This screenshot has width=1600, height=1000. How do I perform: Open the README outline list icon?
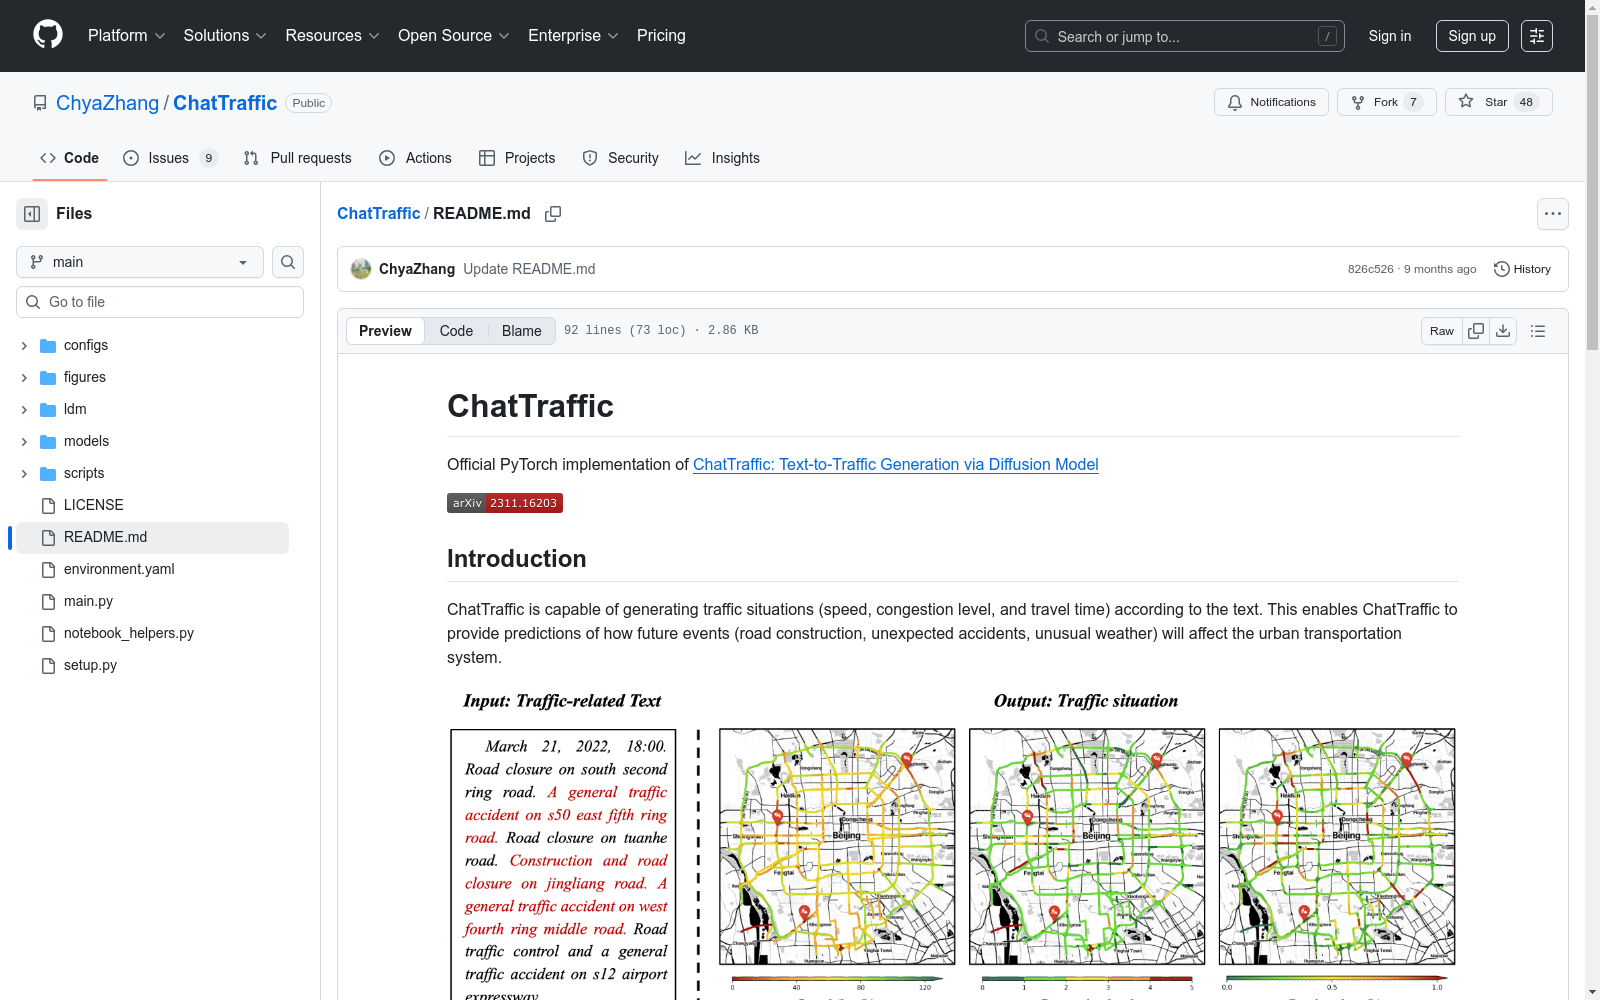point(1538,331)
